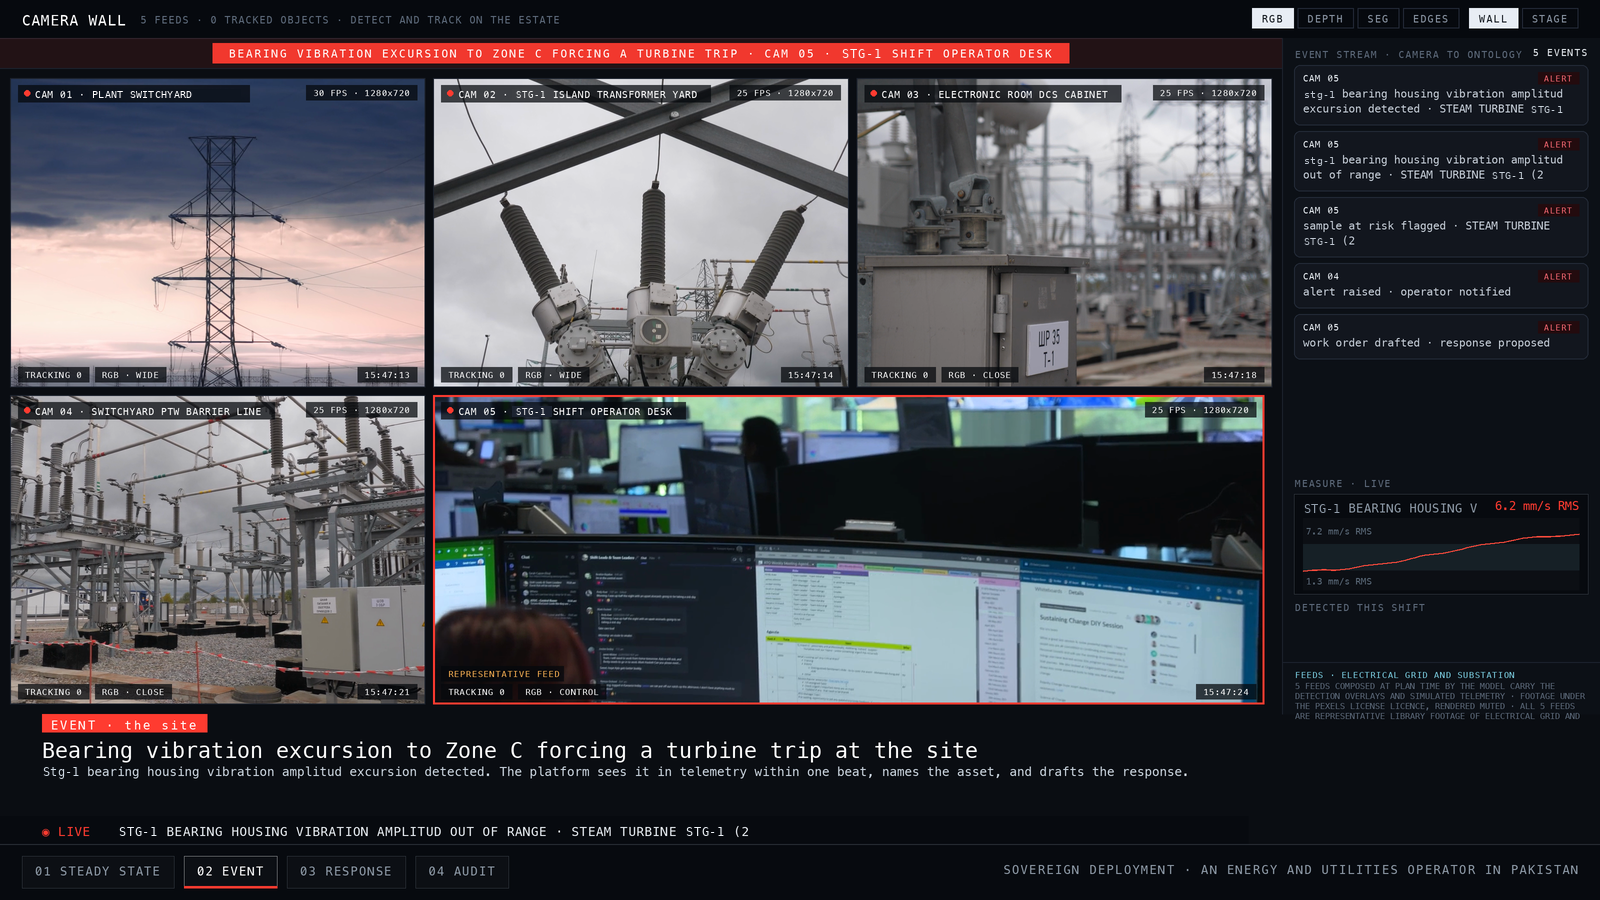Select the 02 EVENT tab
Image resolution: width=1600 pixels, height=900 pixels.
pos(230,872)
